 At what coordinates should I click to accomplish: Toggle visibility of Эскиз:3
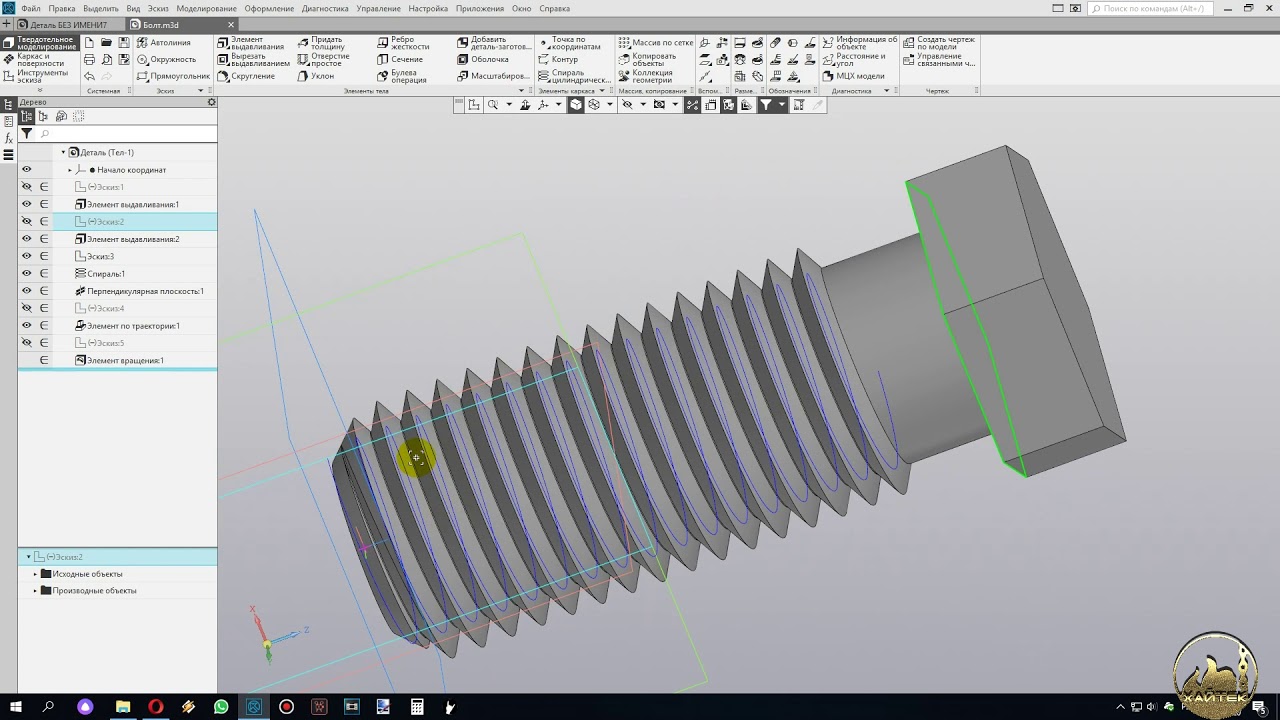coord(27,256)
